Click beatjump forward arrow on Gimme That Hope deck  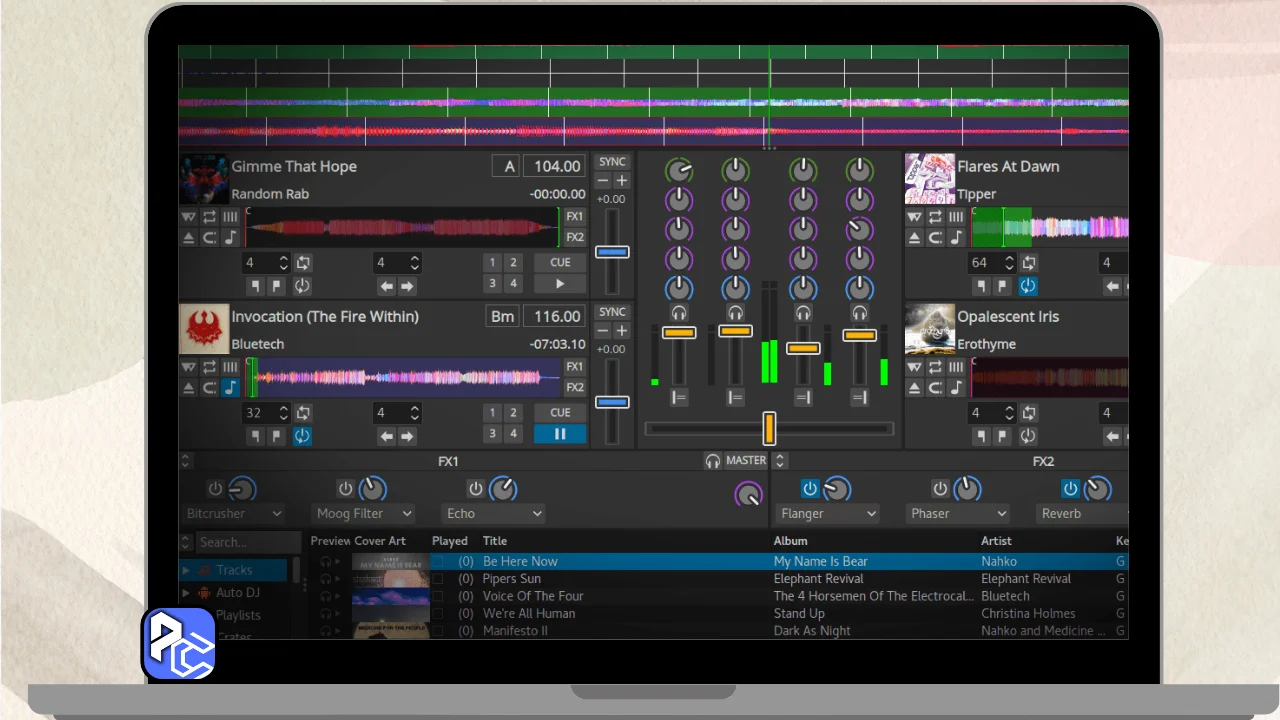click(407, 286)
